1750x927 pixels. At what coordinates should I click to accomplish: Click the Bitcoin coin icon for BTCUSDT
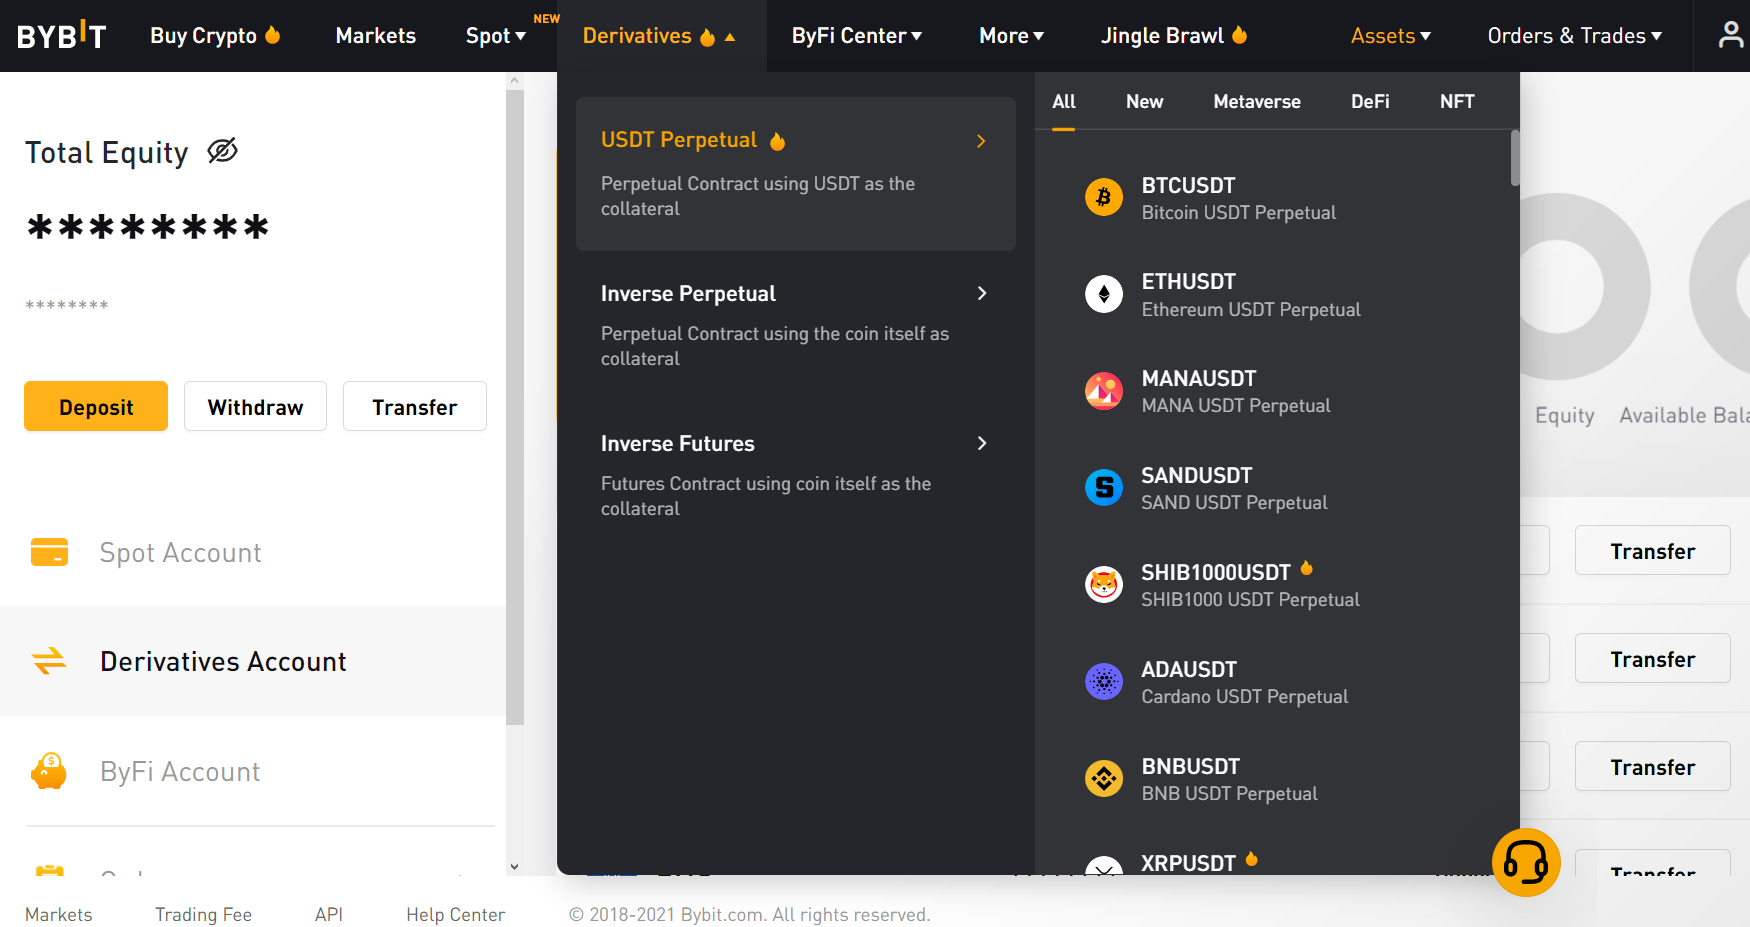point(1104,197)
